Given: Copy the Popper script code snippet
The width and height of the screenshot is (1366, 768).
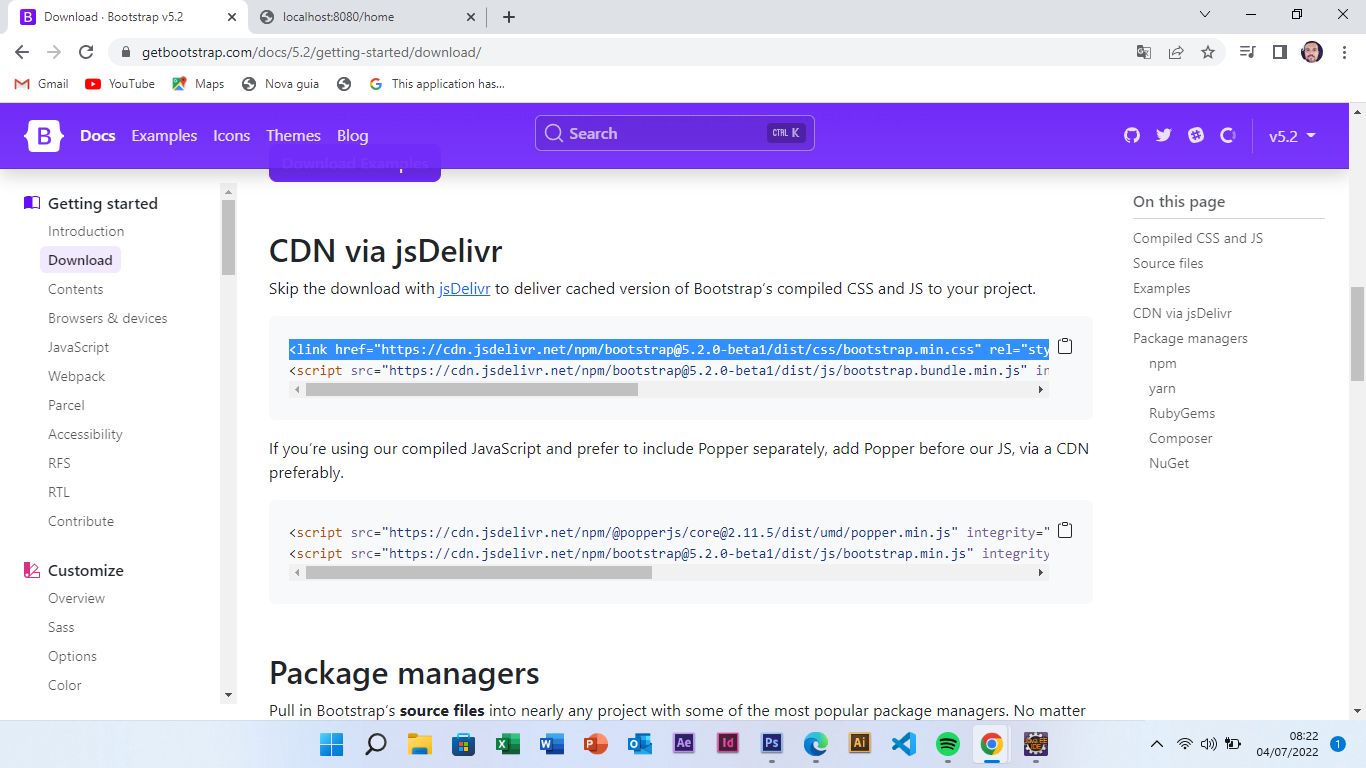Looking at the screenshot, I should (1065, 530).
